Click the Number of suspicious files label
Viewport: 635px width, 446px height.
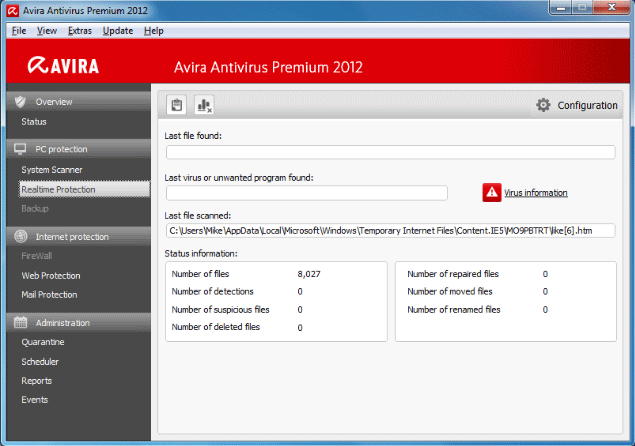coord(221,309)
